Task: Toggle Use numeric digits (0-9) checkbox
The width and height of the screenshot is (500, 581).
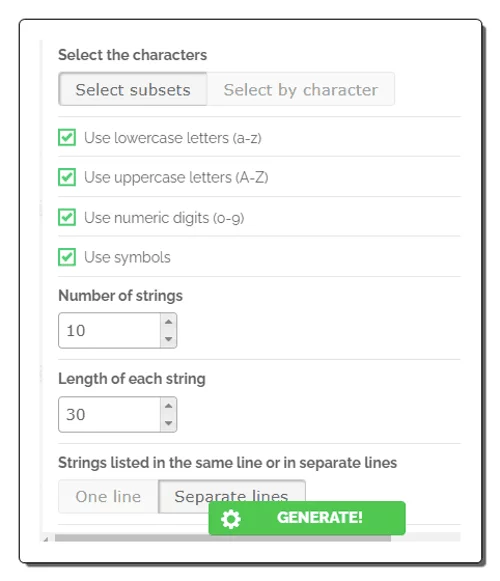Action: click(x=67, y=217)
